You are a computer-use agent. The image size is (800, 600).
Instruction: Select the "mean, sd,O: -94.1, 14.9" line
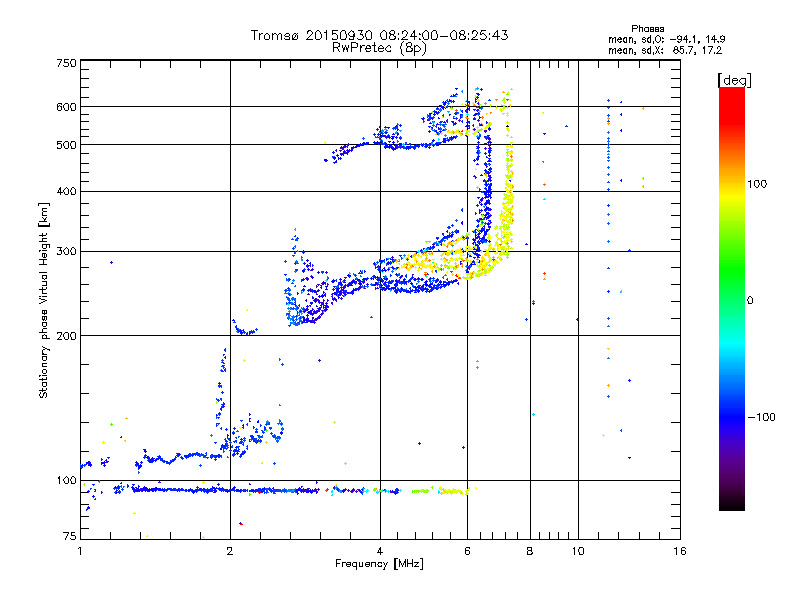[666, 39]
